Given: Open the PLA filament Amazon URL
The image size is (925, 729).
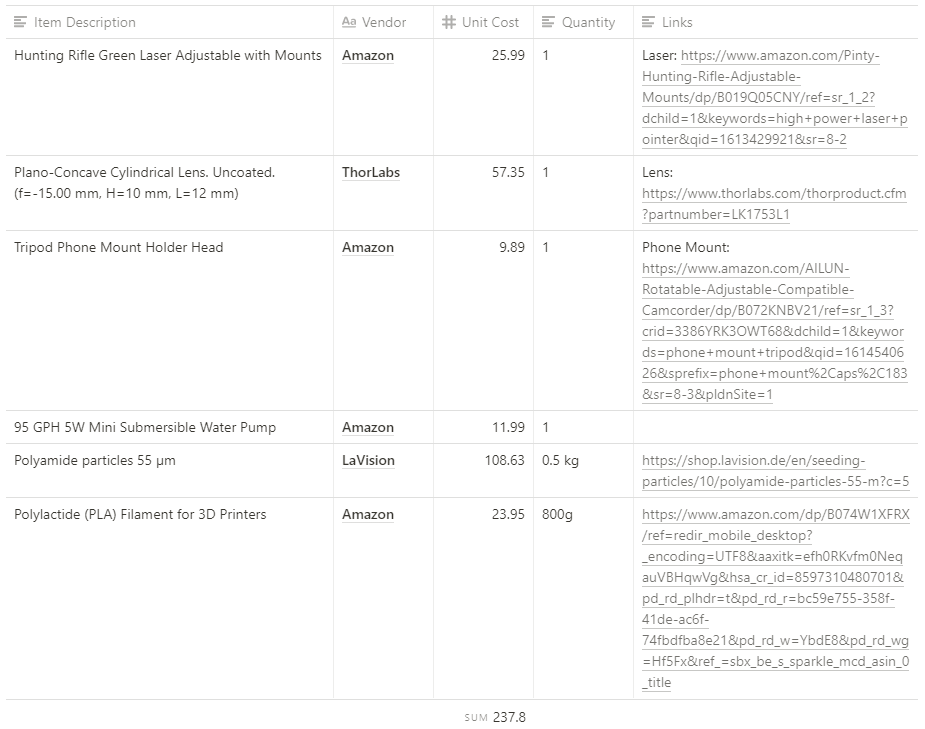Looking at the screenshot, I should pos(775,599).
